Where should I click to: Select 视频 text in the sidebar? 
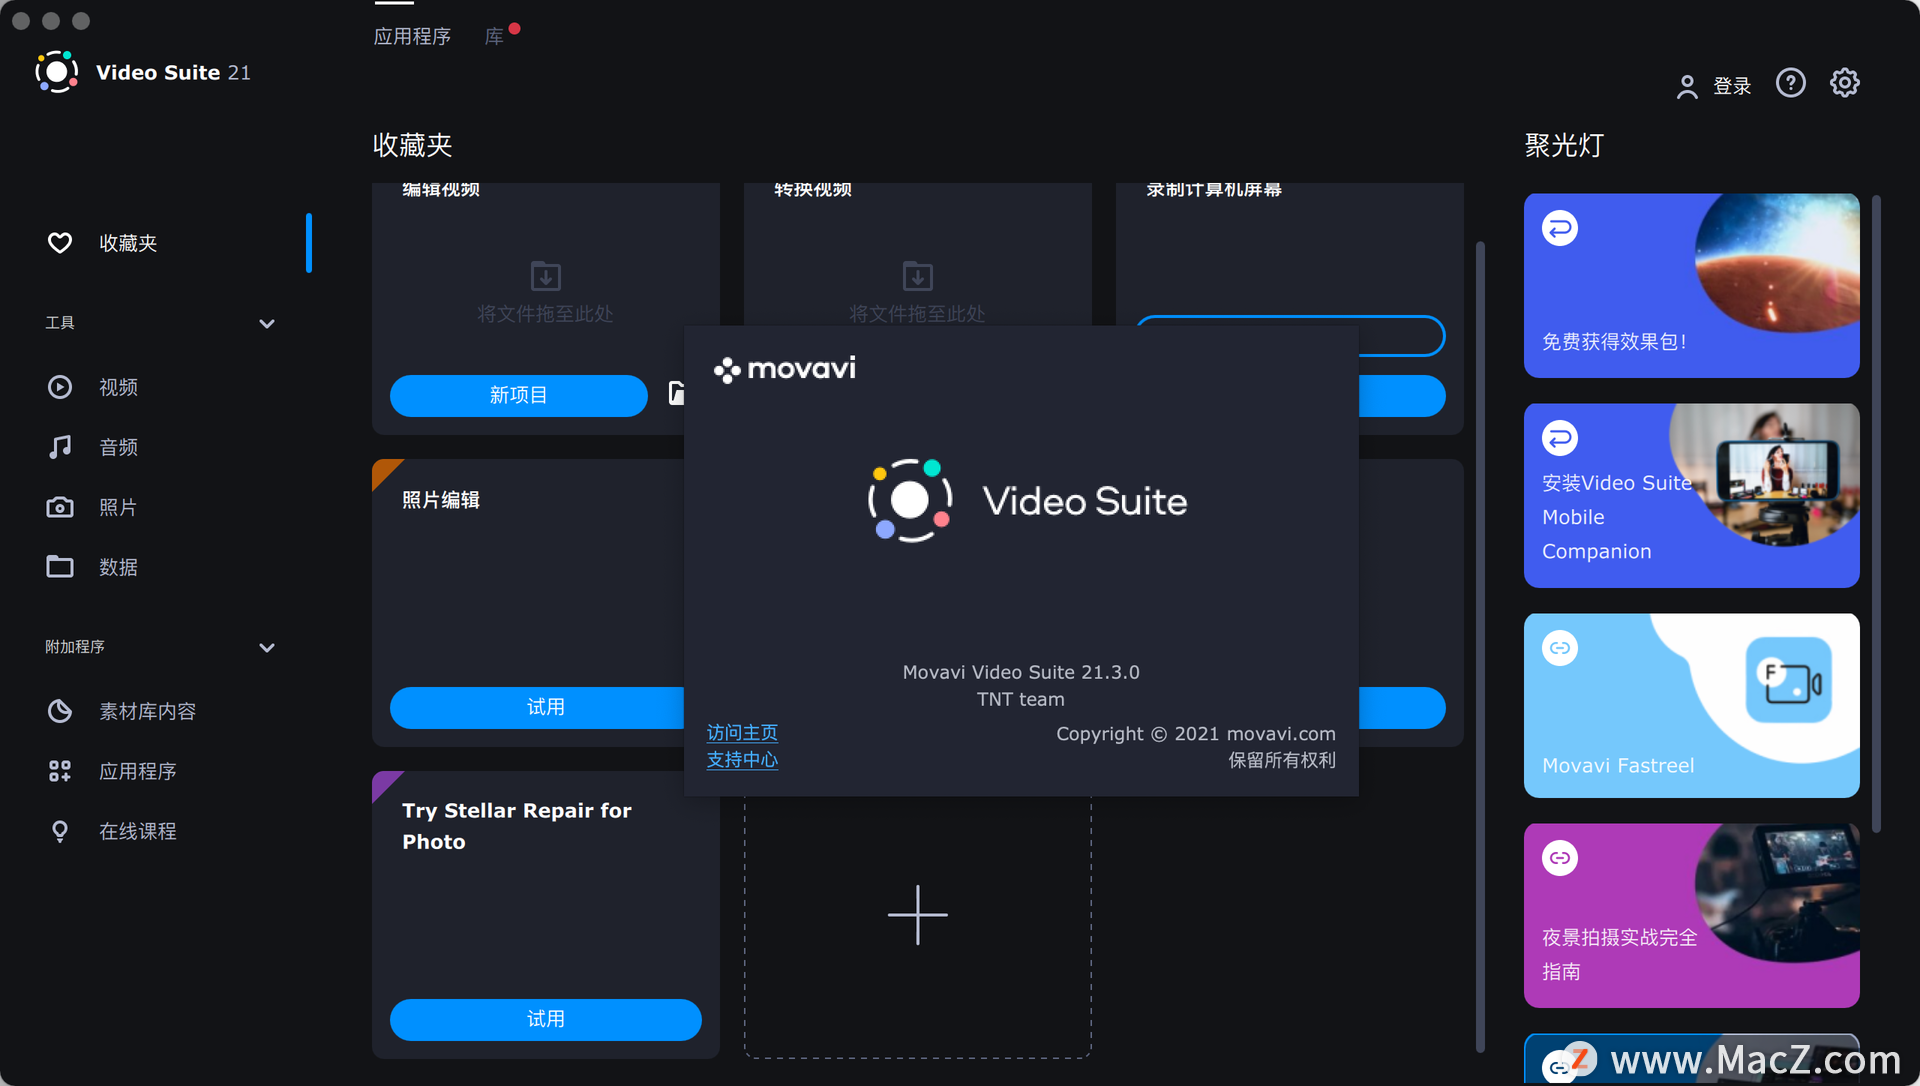tap(118, 387)
